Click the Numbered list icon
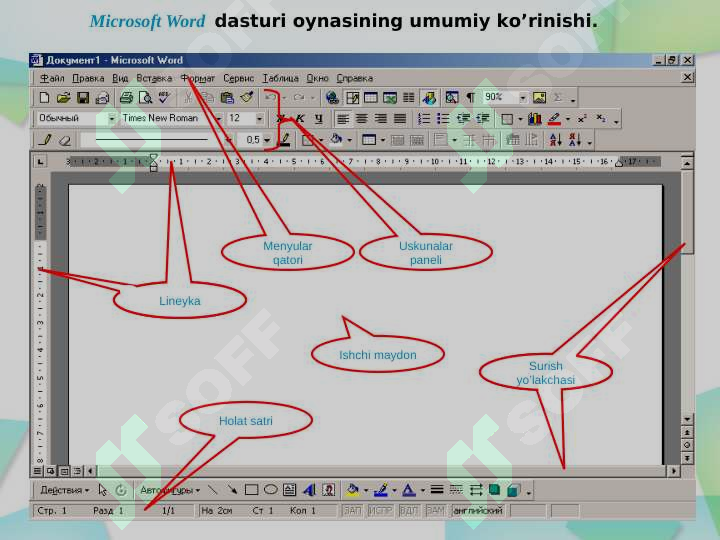 point(424,119)
